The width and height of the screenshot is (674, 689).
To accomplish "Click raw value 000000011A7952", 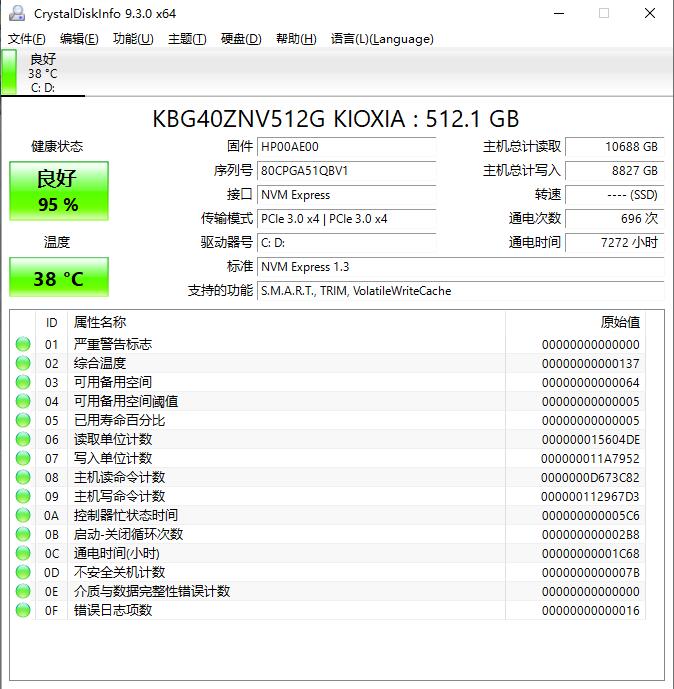I will (x=591, y=459).
